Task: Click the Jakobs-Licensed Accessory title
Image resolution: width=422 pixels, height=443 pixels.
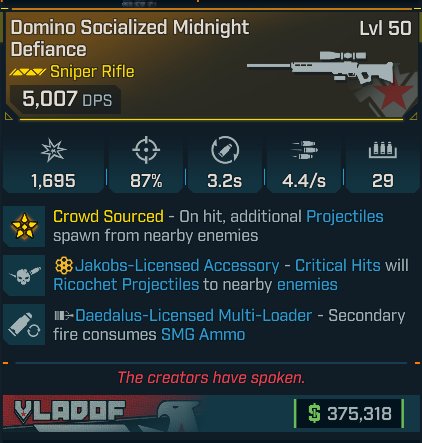Action: [x=177, y=266]
